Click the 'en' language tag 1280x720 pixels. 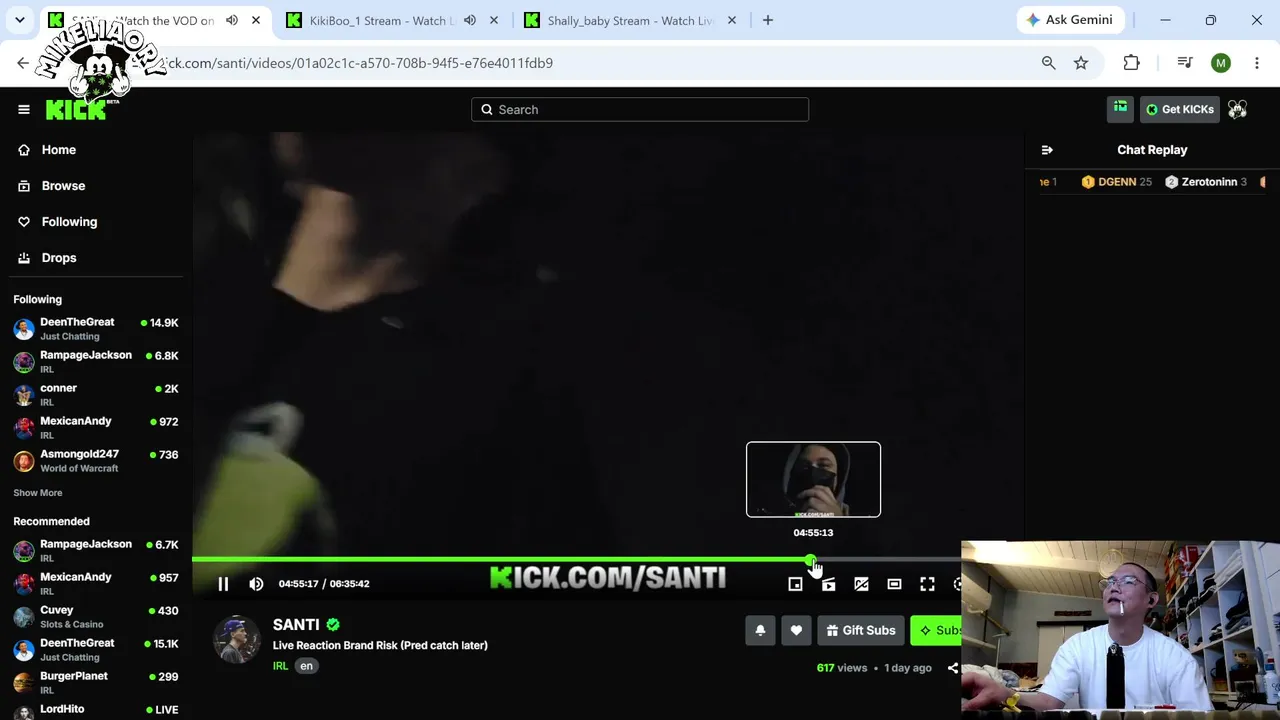[x=306, y=666]
